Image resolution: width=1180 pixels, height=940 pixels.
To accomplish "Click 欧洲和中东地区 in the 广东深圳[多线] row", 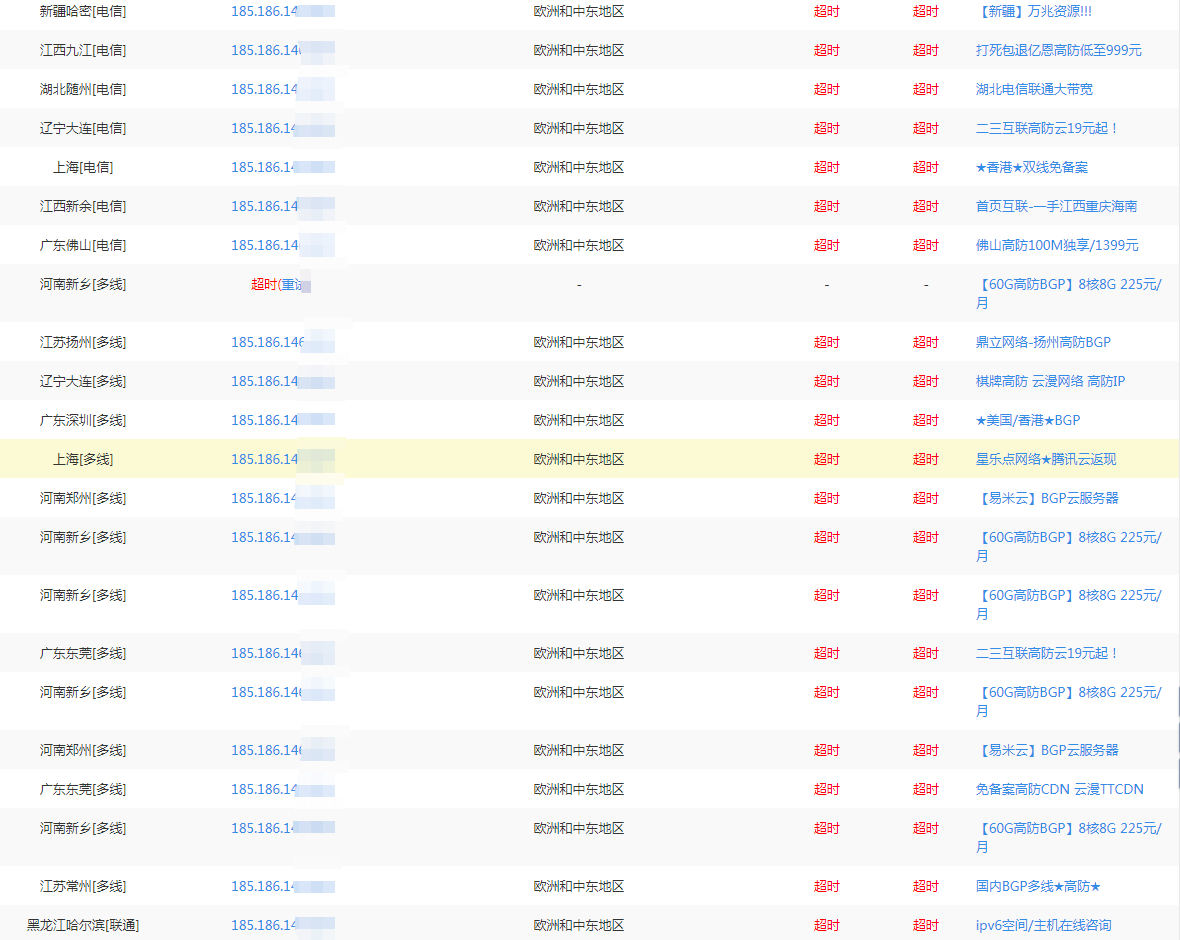I will pyautogui.click(x=579, y=421).
